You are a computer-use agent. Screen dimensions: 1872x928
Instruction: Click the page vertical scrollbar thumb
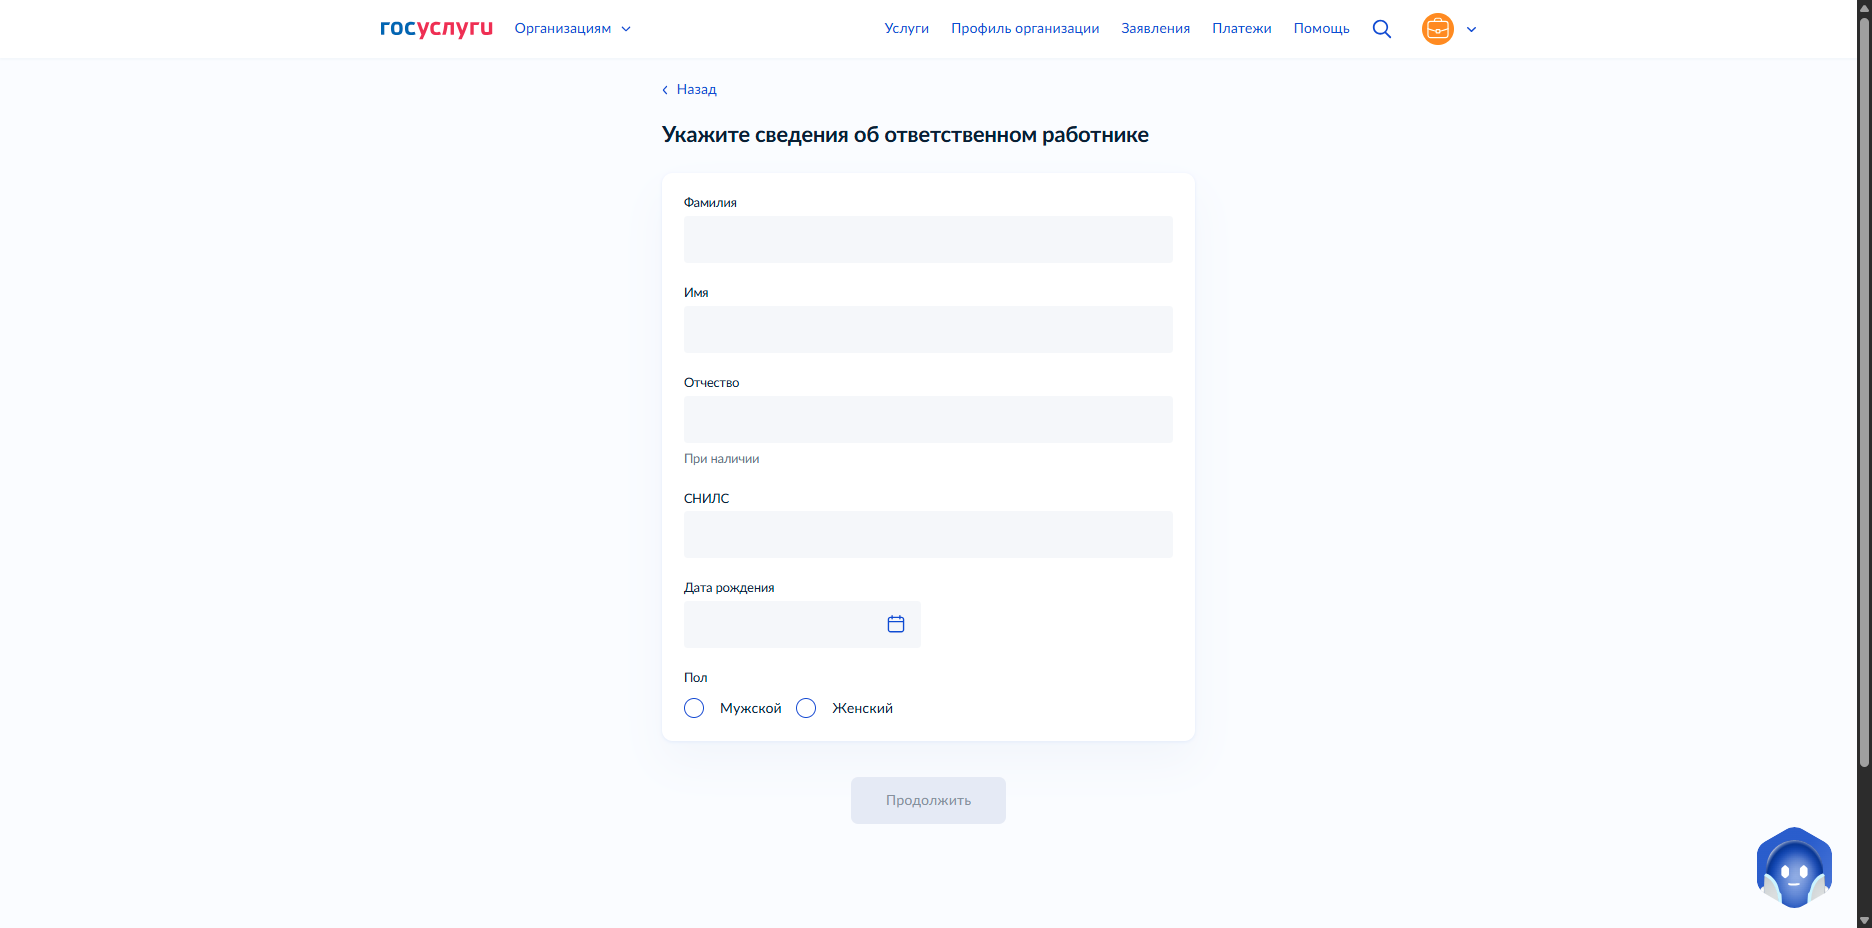click(1864, 393)
